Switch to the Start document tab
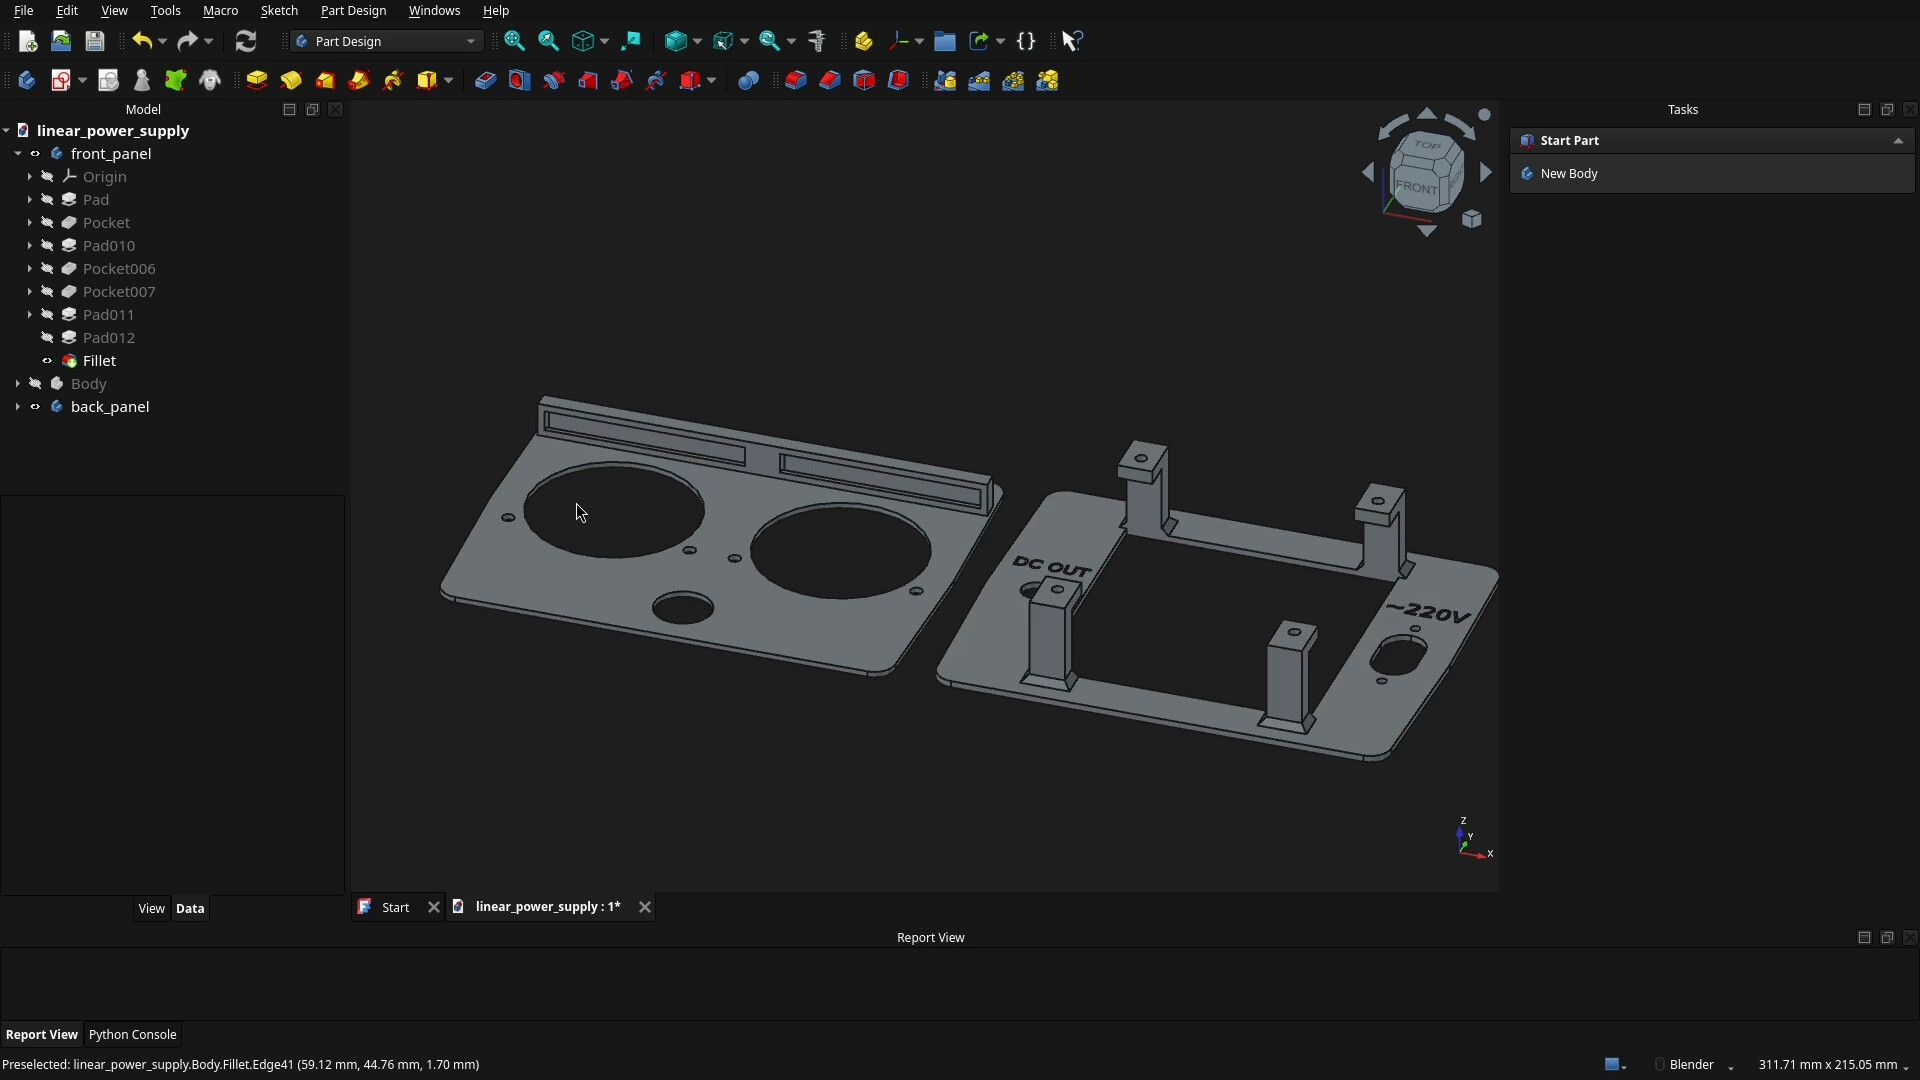Image resolution: width=1920 pixels, height=1080 pixels. click(x=395, y=907)
